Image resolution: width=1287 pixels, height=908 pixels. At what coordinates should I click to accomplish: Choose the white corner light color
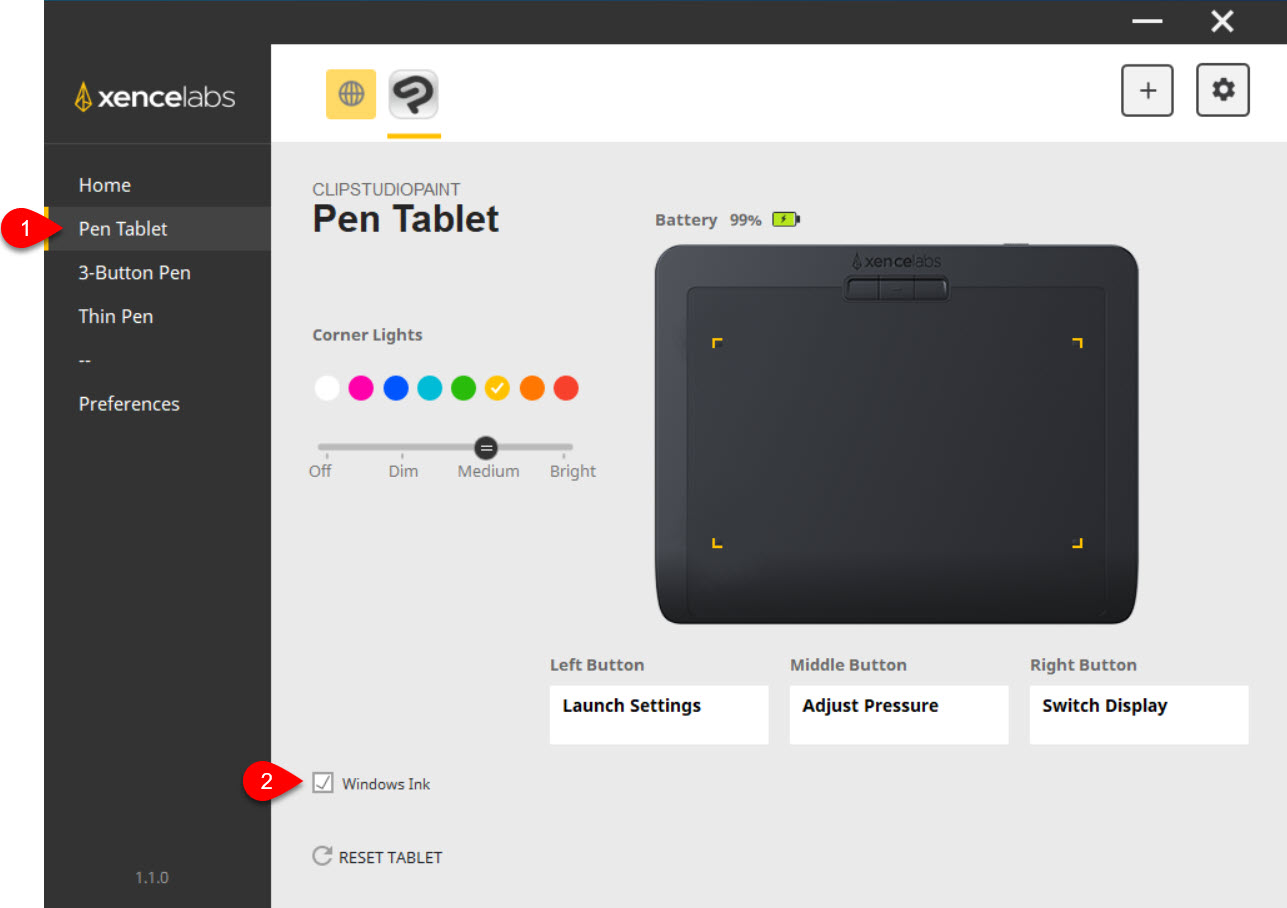[x=327, y=388]
